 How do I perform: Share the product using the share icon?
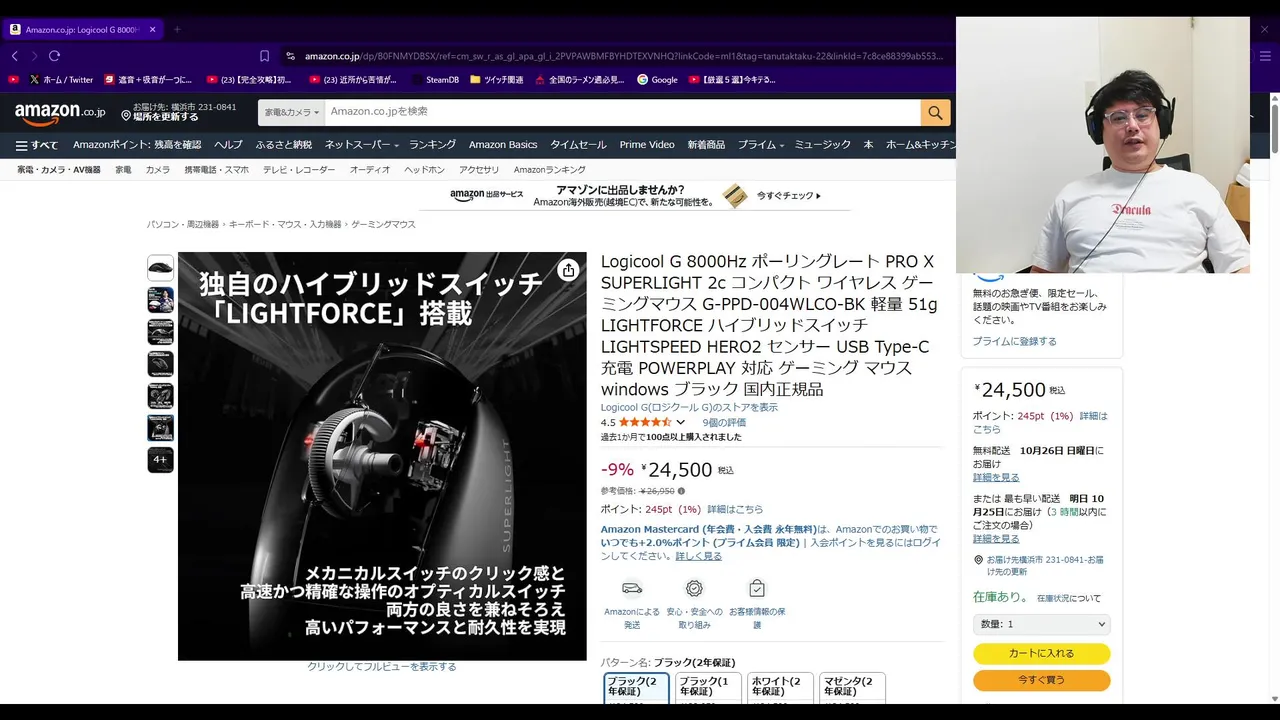tap(568, 270)
